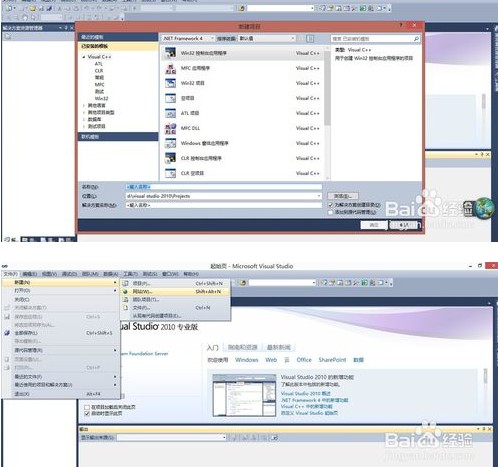
Task: Select the Win32 console application template icon
Action: 170,53
